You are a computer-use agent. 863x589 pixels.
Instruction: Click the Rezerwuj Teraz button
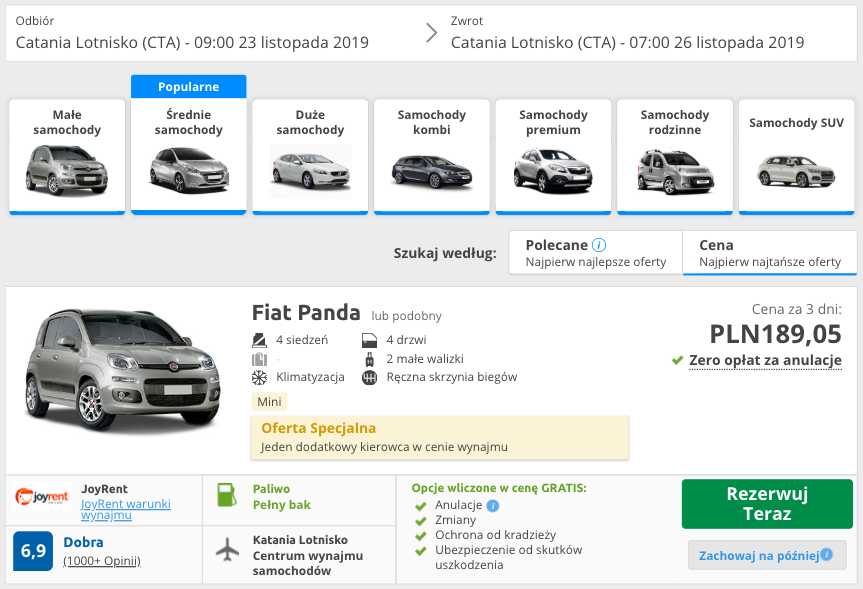click(x=767, y=504)
